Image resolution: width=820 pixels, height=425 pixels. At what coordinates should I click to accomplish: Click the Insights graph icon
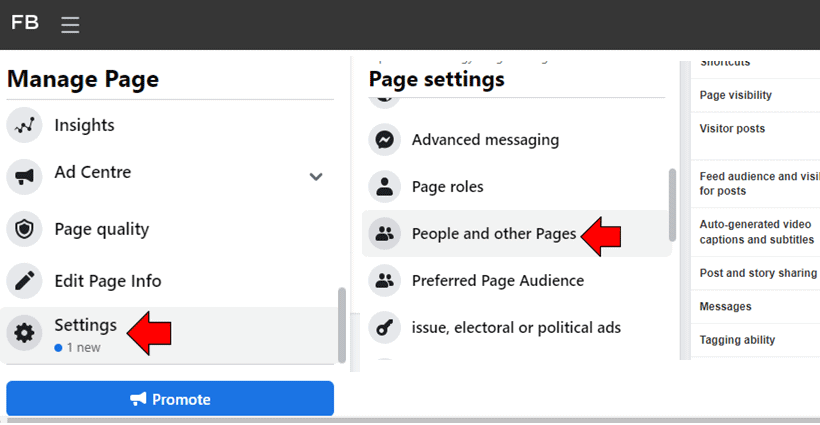tap(24, 125)
